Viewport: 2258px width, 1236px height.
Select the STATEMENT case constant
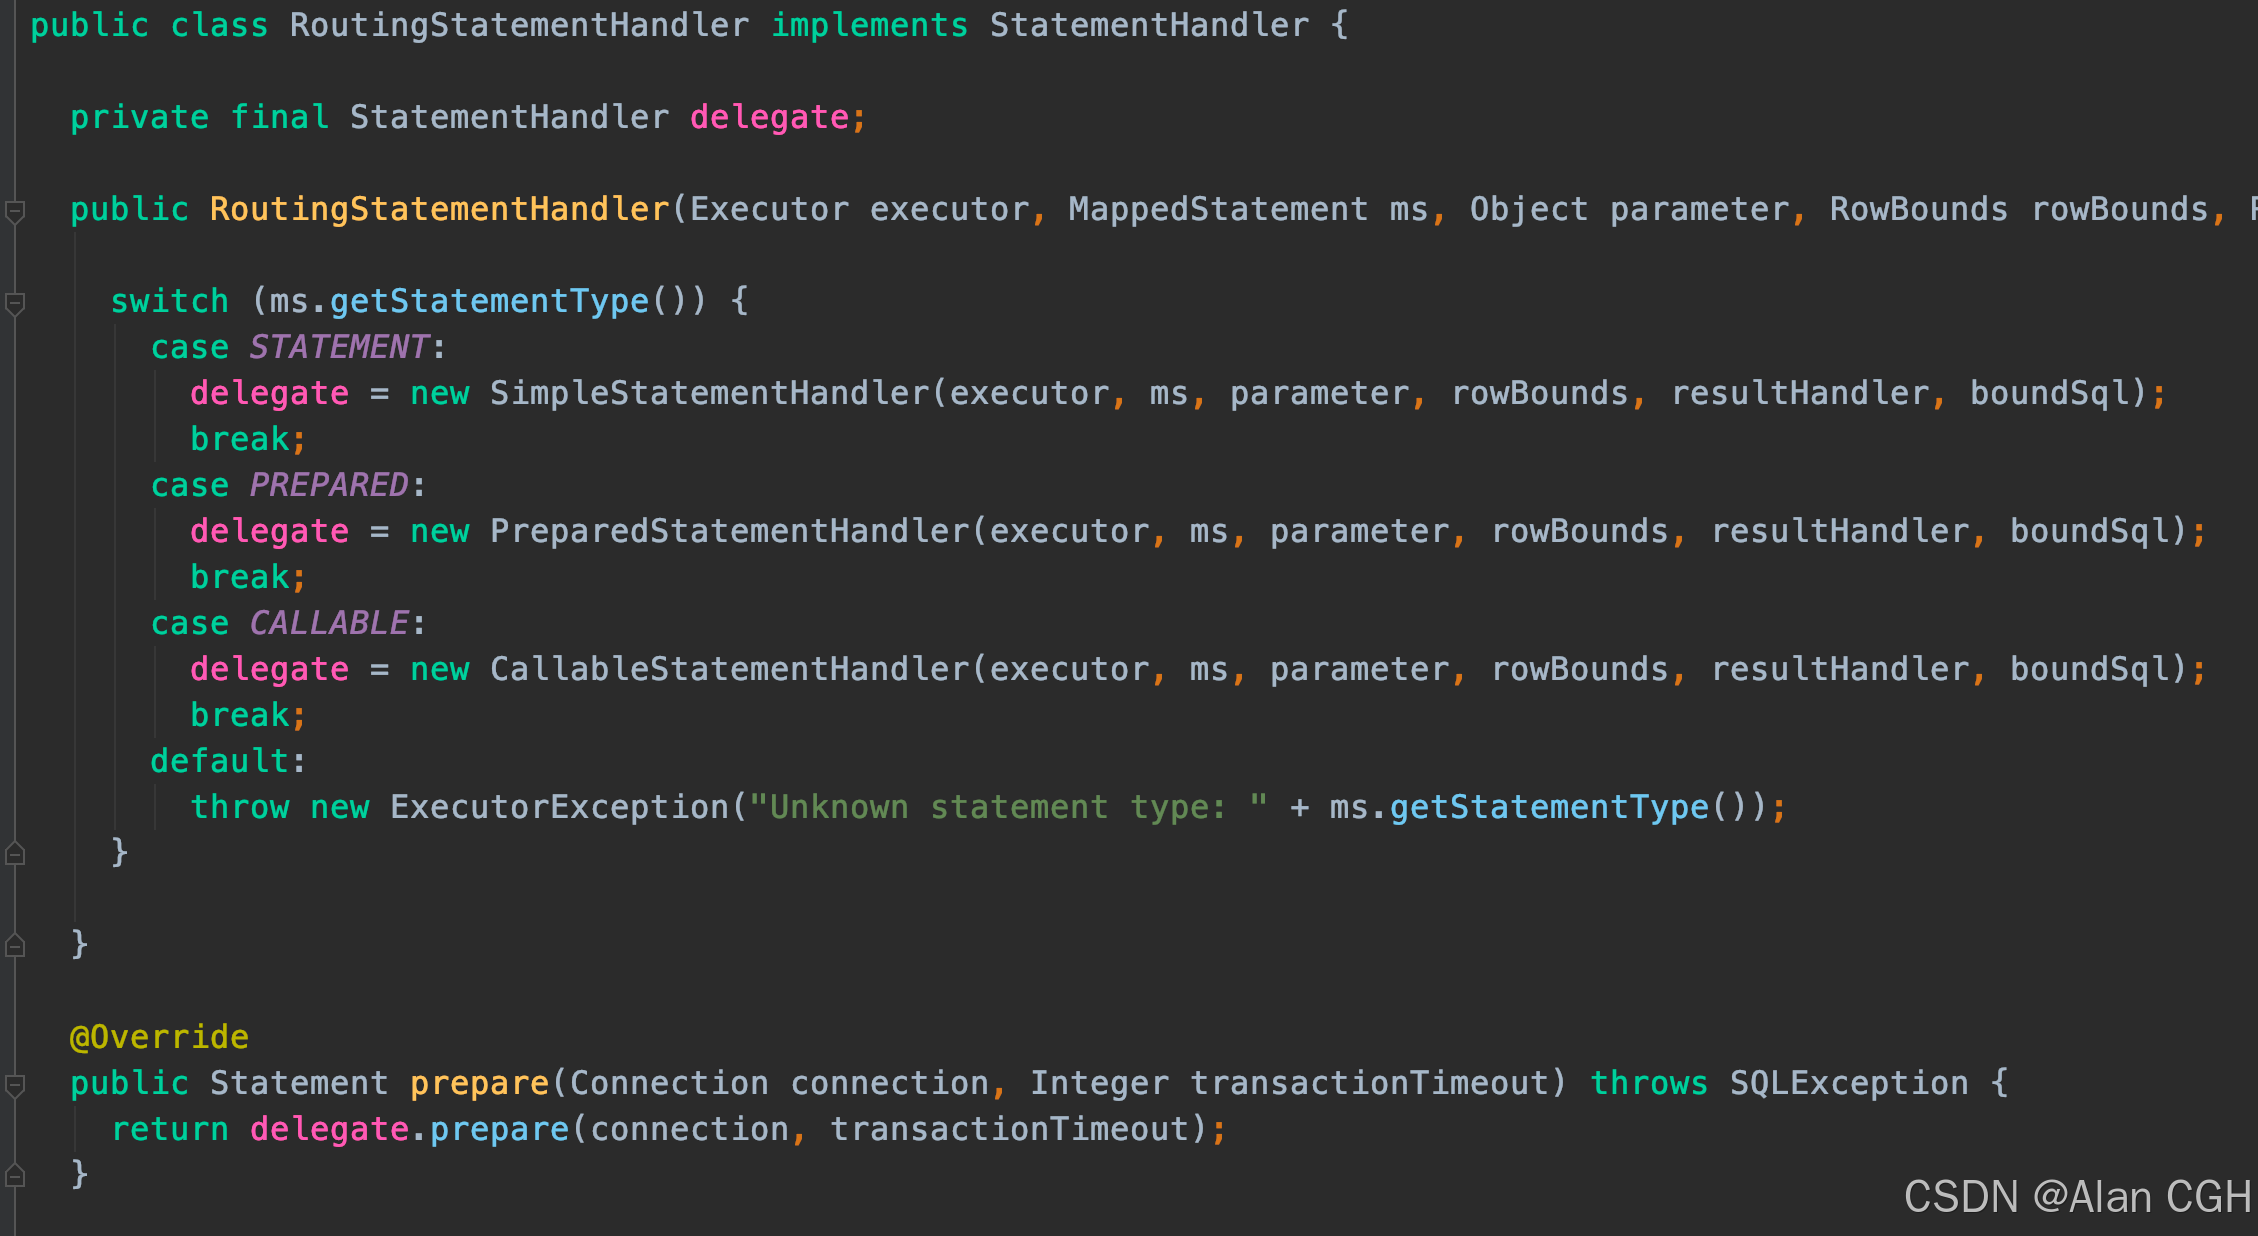click(339, 347)
